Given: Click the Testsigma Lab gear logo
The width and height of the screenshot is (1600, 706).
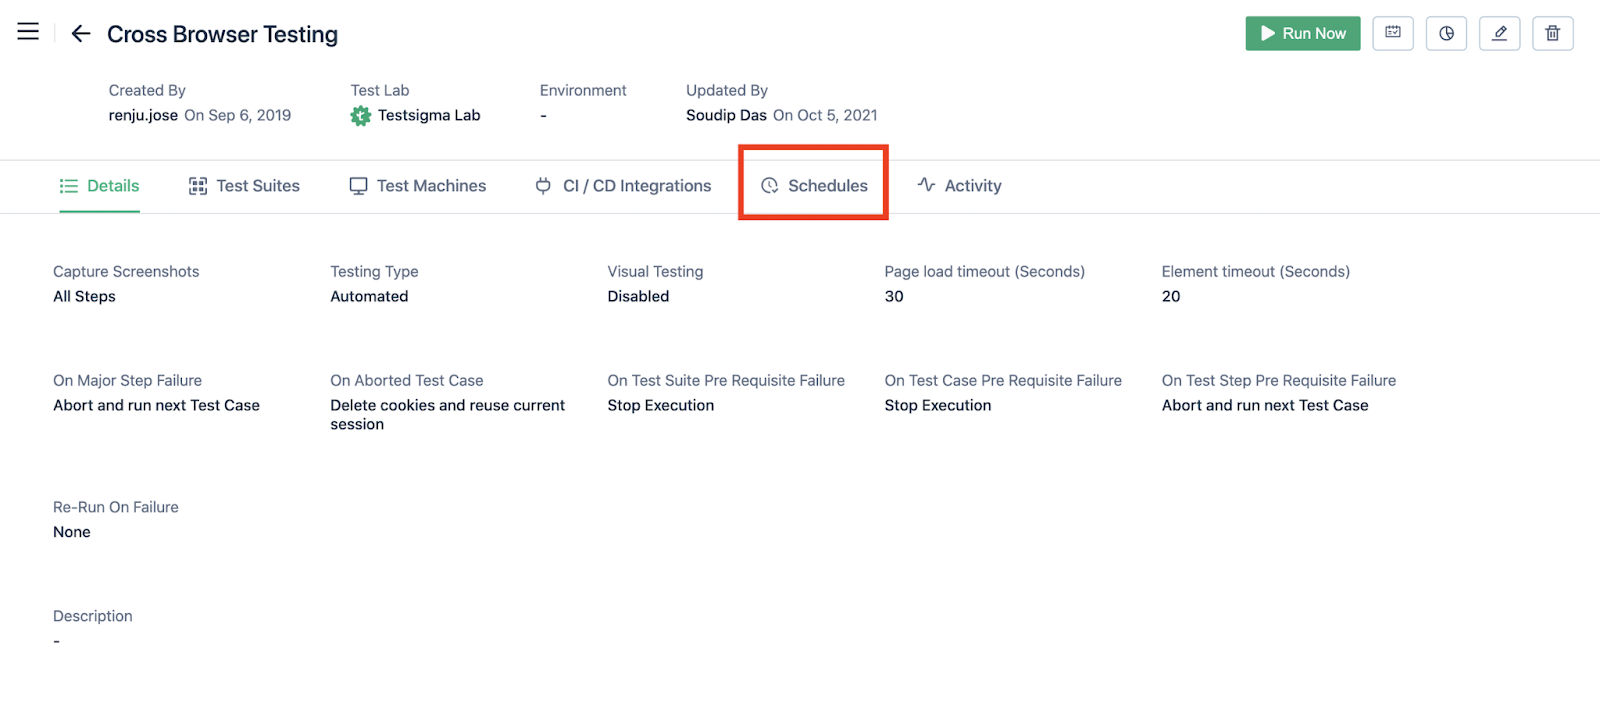Looking at the screenshot, I should 360,116.
